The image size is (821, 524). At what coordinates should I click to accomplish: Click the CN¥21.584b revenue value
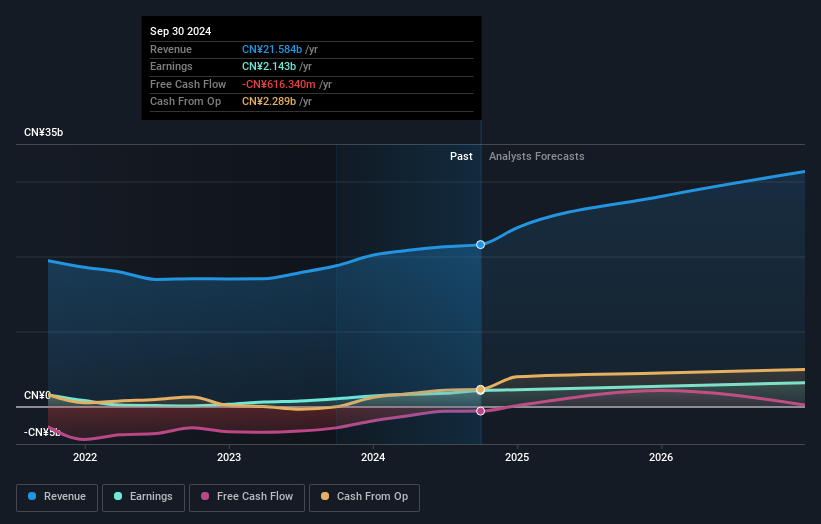click(272, 49)
